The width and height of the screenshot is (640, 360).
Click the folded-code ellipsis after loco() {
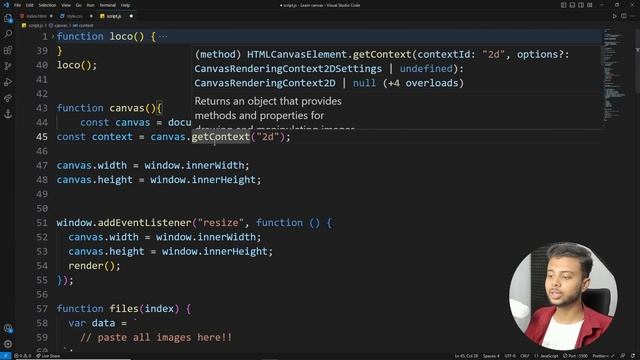pyautogui.click(x=163, y=36)
